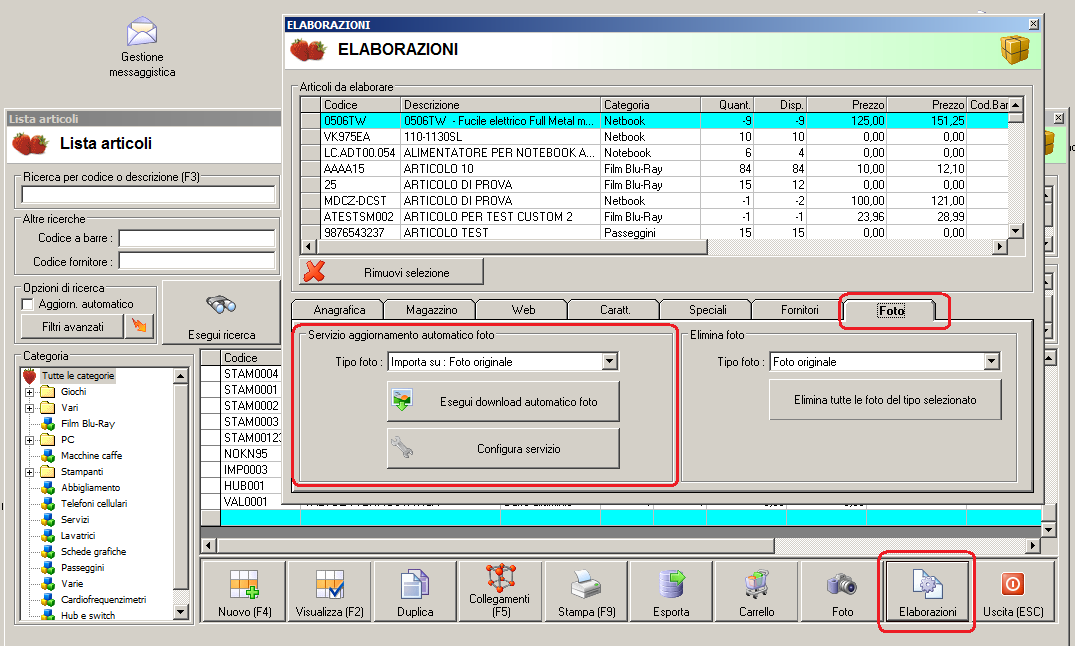Open Gestione messaggistica envelope icon
Screen dimensions: 1075x646
(x=142, y=32)
